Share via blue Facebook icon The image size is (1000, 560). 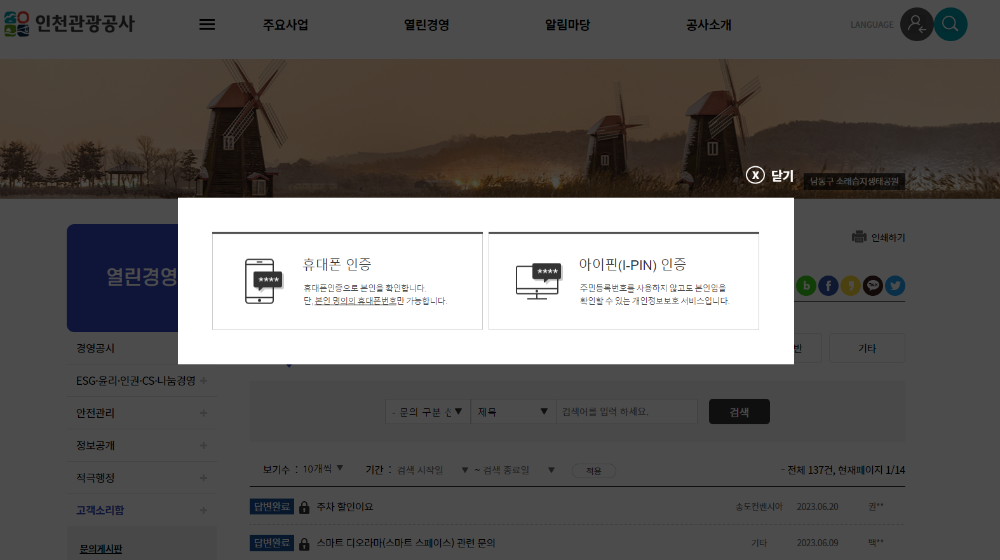[x=828, y=286]
